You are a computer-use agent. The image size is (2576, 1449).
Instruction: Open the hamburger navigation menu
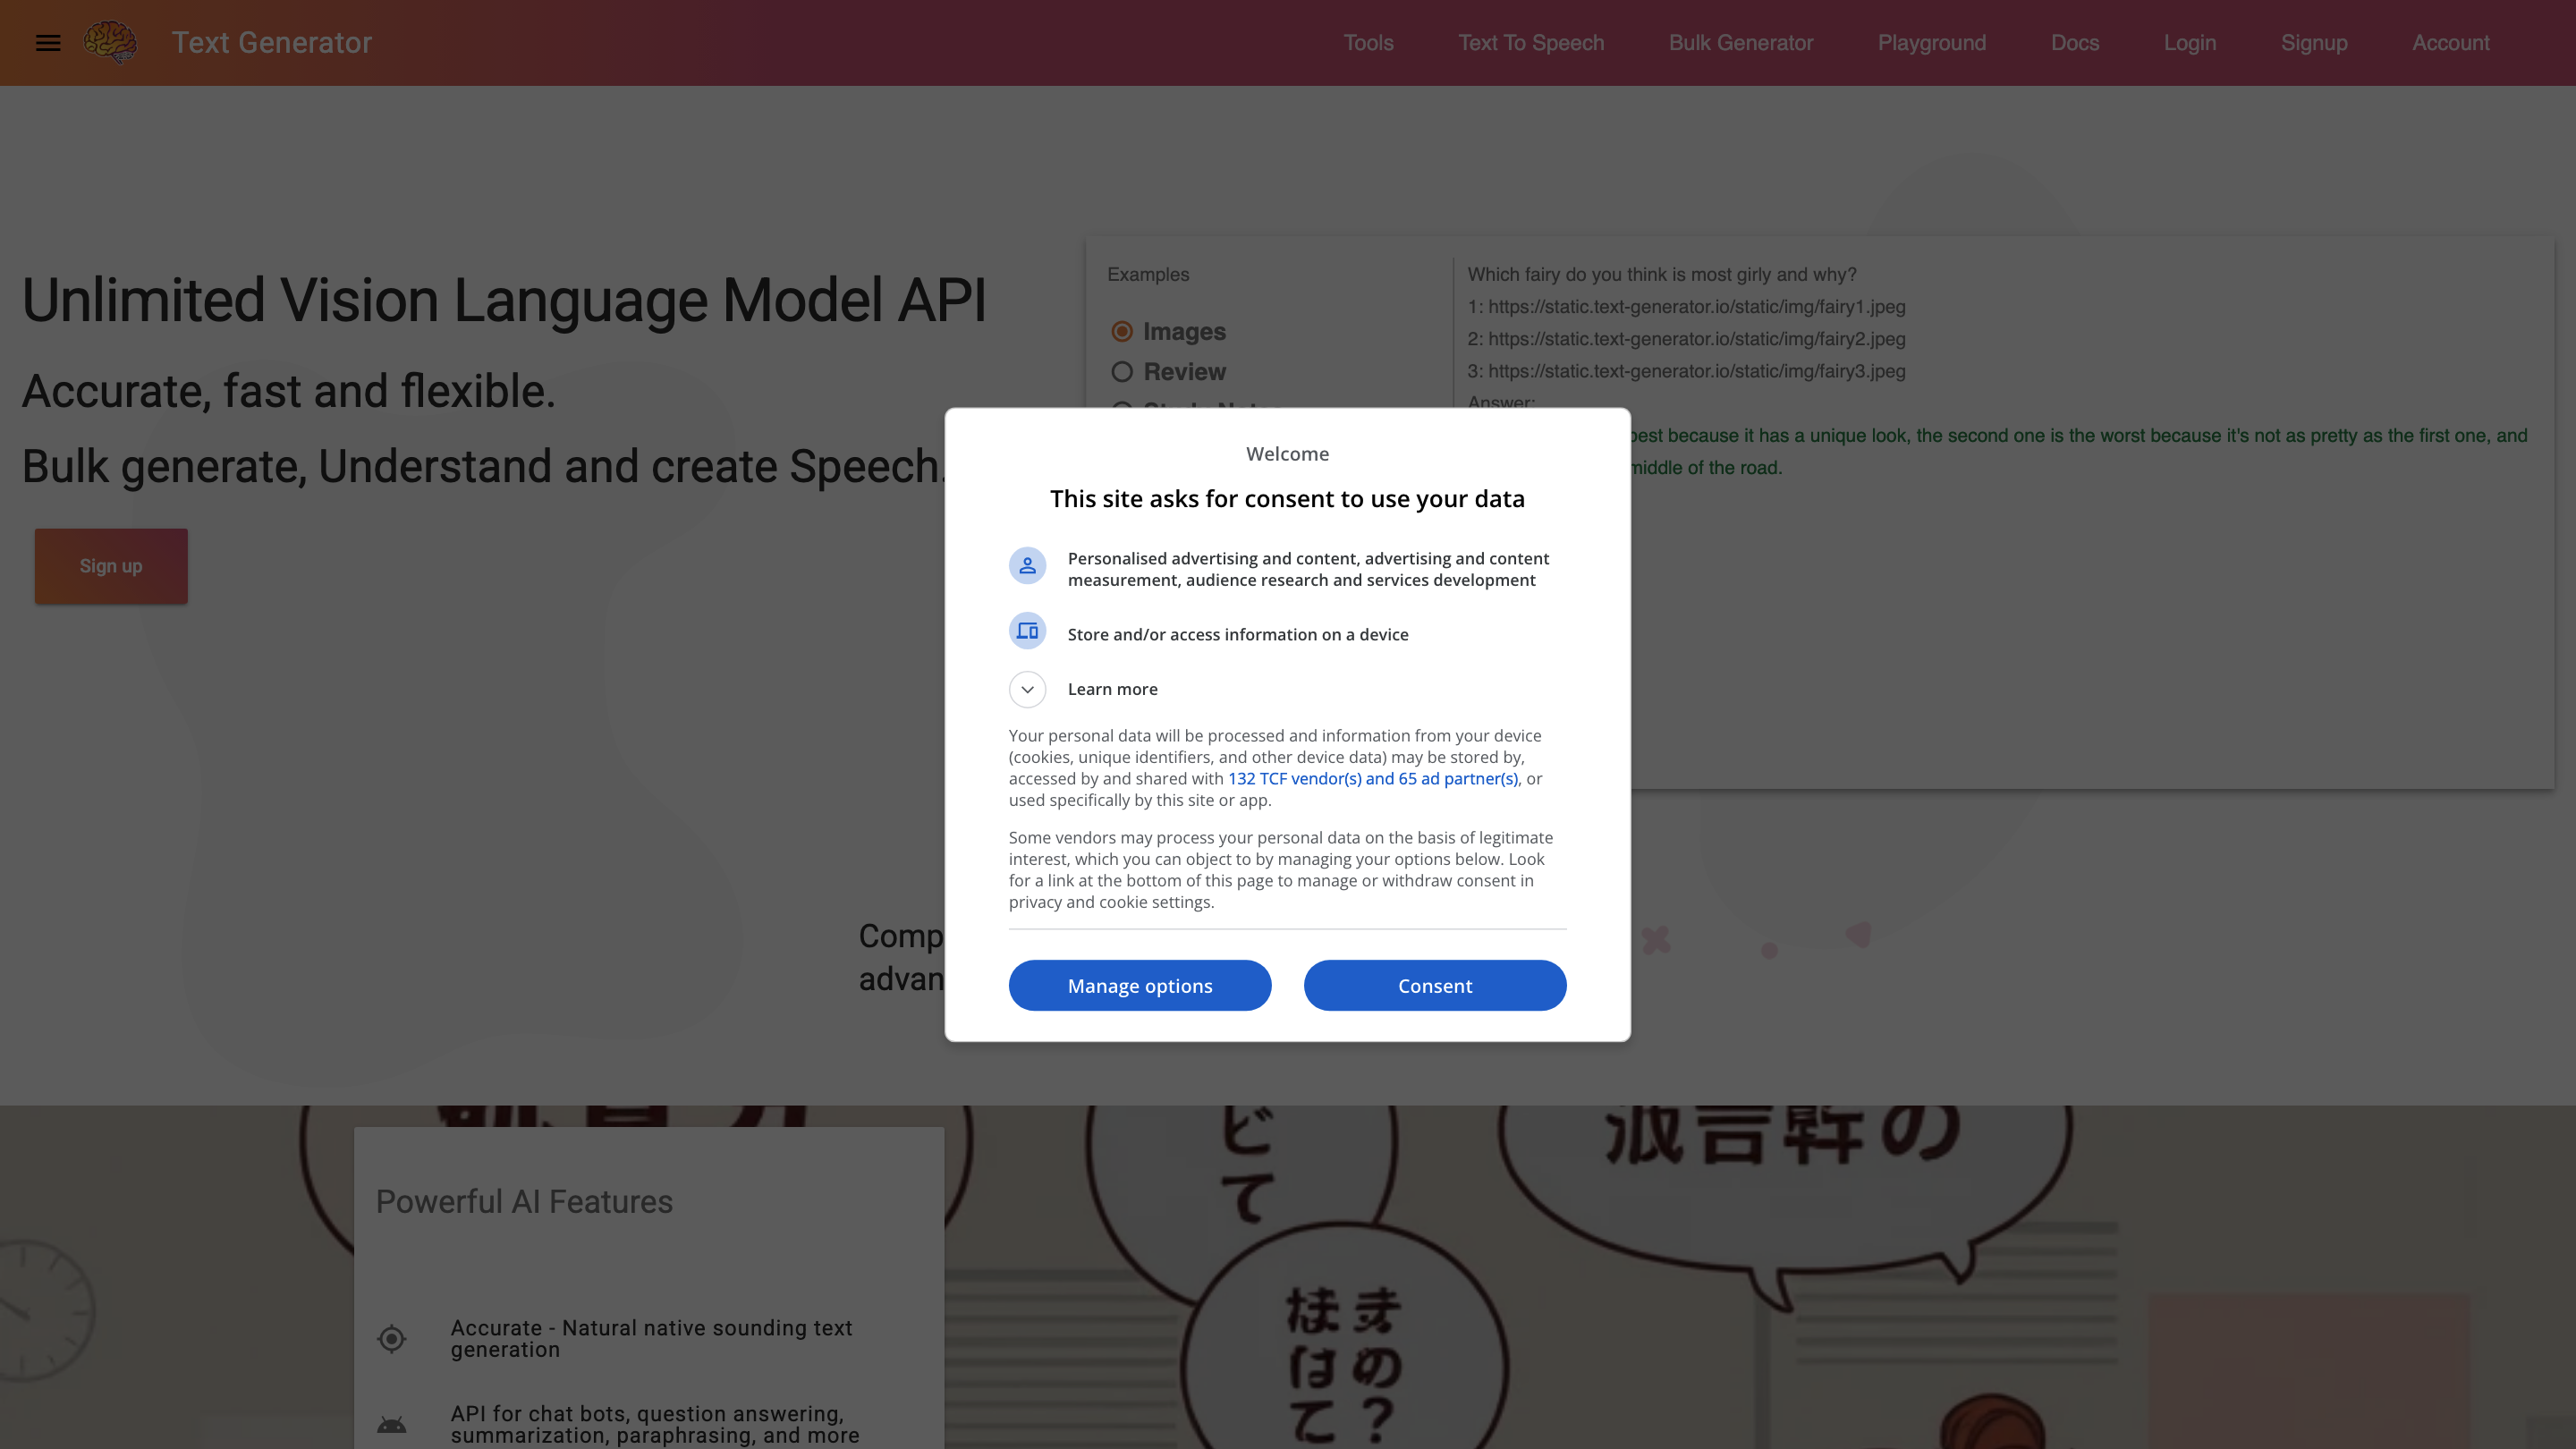[47, 42]
